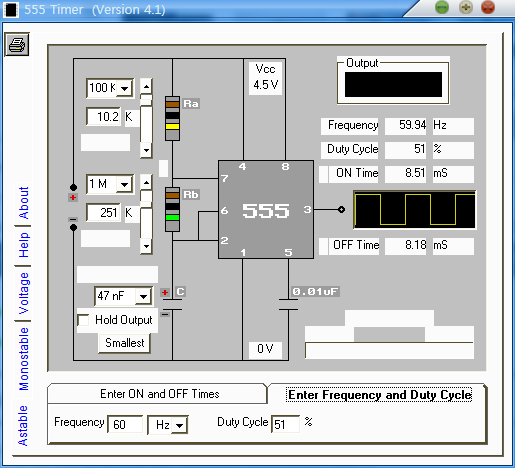Image resolution: width=515 pixels, height=468 pixels.
Task: Switch to Enter ON and OFF Times tab
Action: click(159, 394)
